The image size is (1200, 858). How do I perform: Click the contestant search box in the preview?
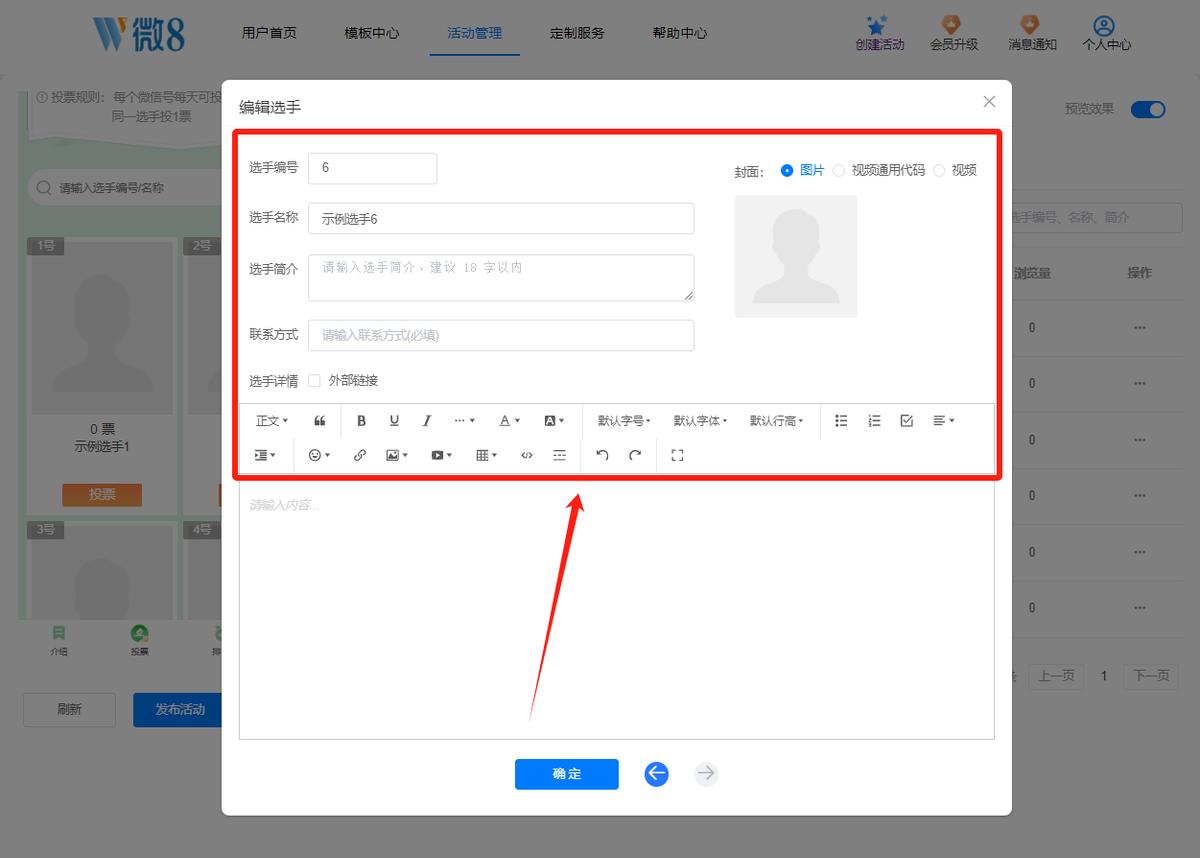125,188
